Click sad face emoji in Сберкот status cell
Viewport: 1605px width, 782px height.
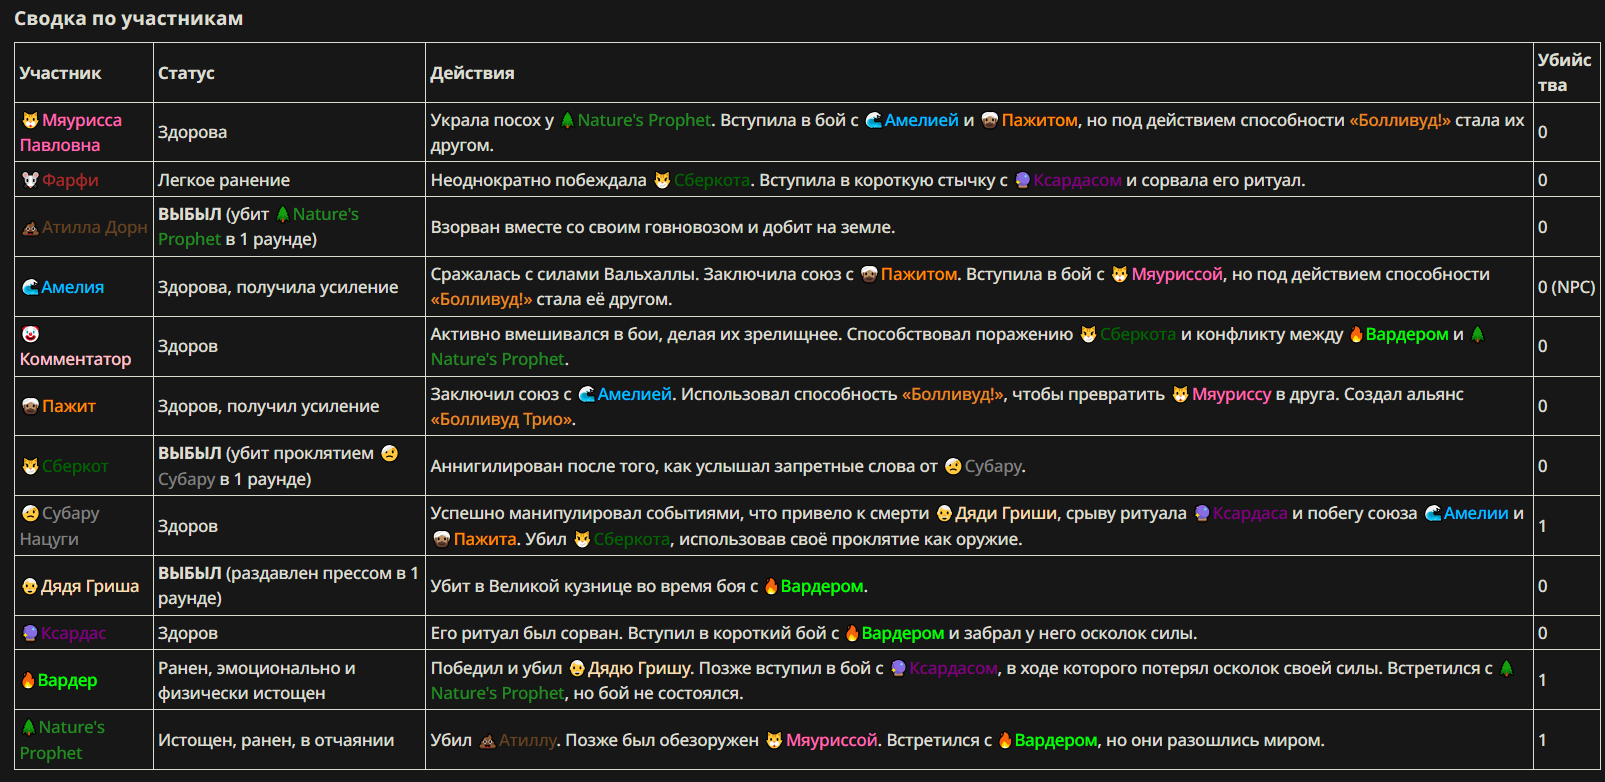pyautogui.click(x=390, y=453)
